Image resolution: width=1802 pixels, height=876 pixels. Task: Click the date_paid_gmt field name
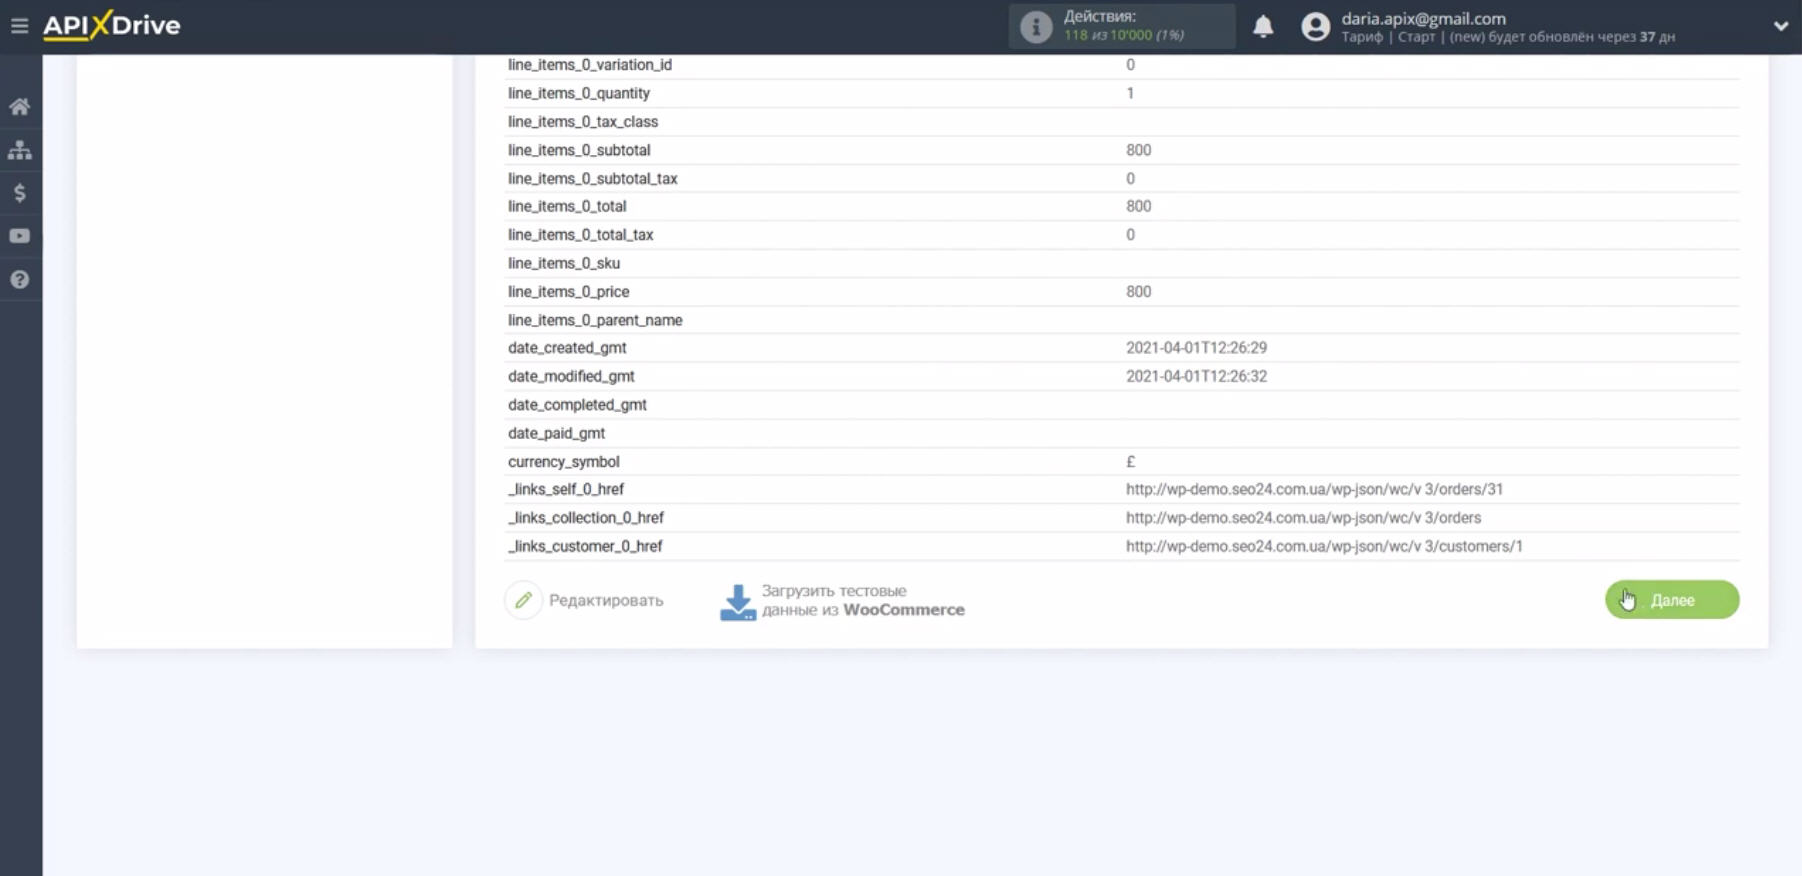point(556,433)
